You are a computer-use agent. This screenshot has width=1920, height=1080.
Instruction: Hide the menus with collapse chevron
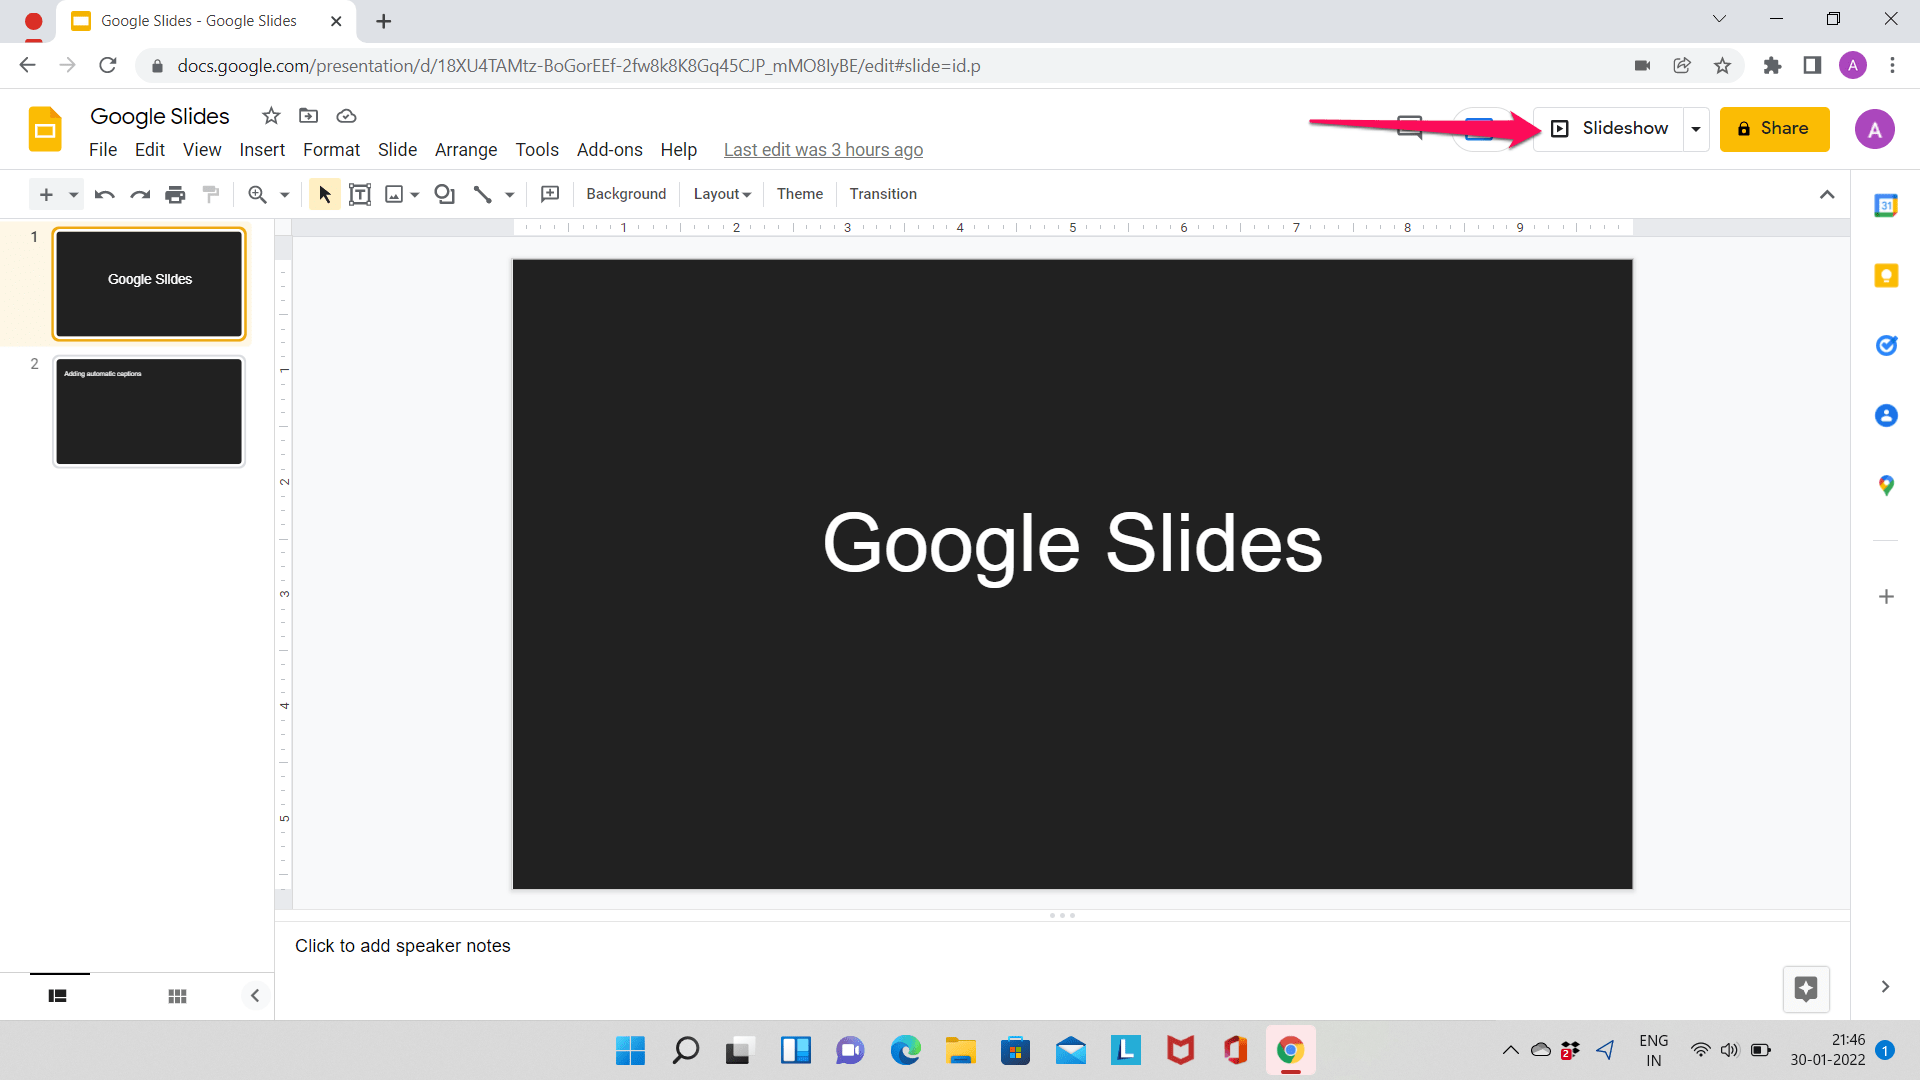(1827, 194)
